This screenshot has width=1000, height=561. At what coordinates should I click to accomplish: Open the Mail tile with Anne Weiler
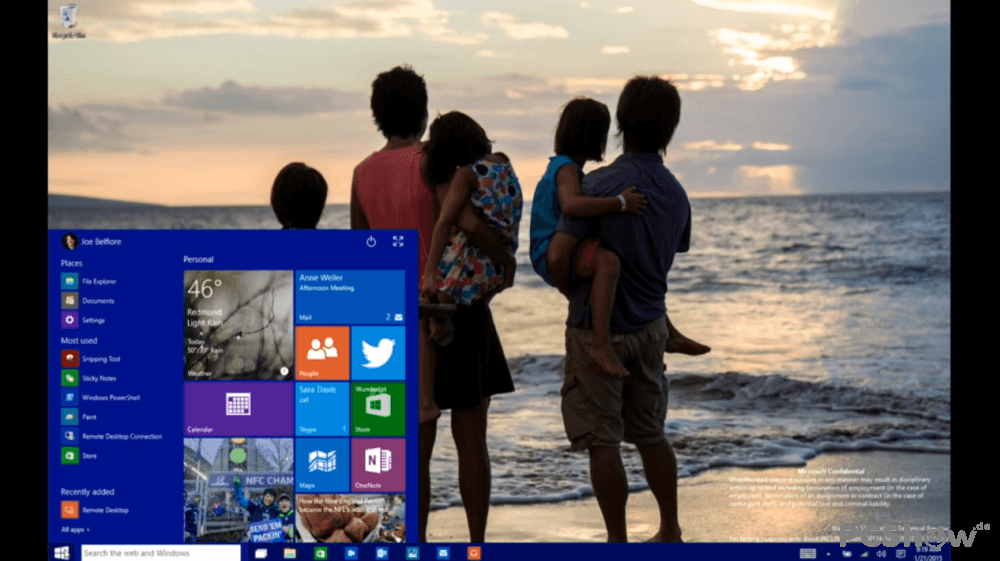pos(350,297)
